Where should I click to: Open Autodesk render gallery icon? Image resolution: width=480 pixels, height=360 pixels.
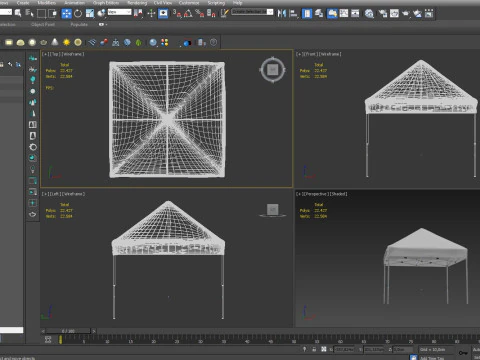429,13
